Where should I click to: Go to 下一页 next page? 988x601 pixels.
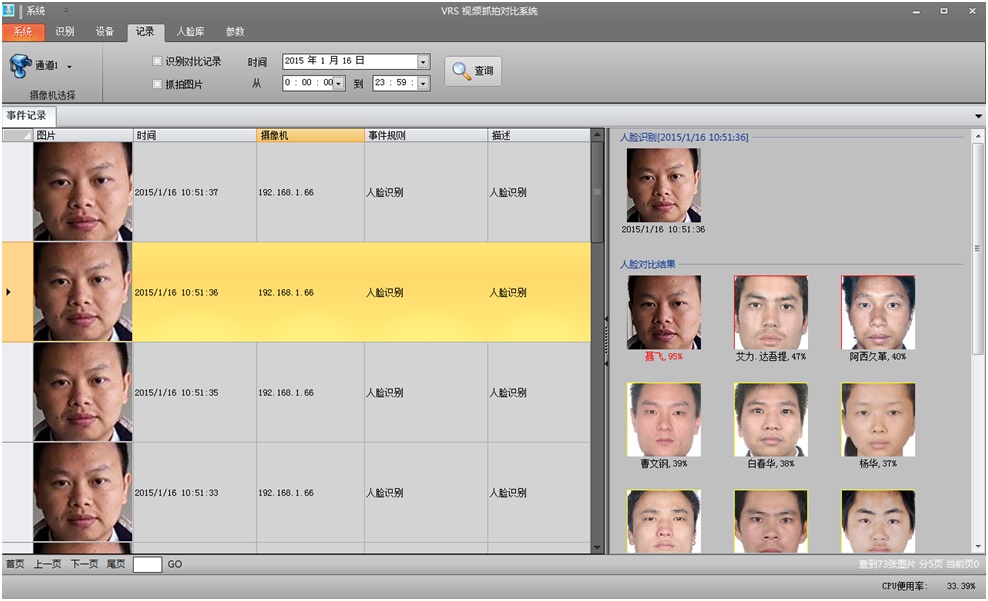(x=84, y=564)
